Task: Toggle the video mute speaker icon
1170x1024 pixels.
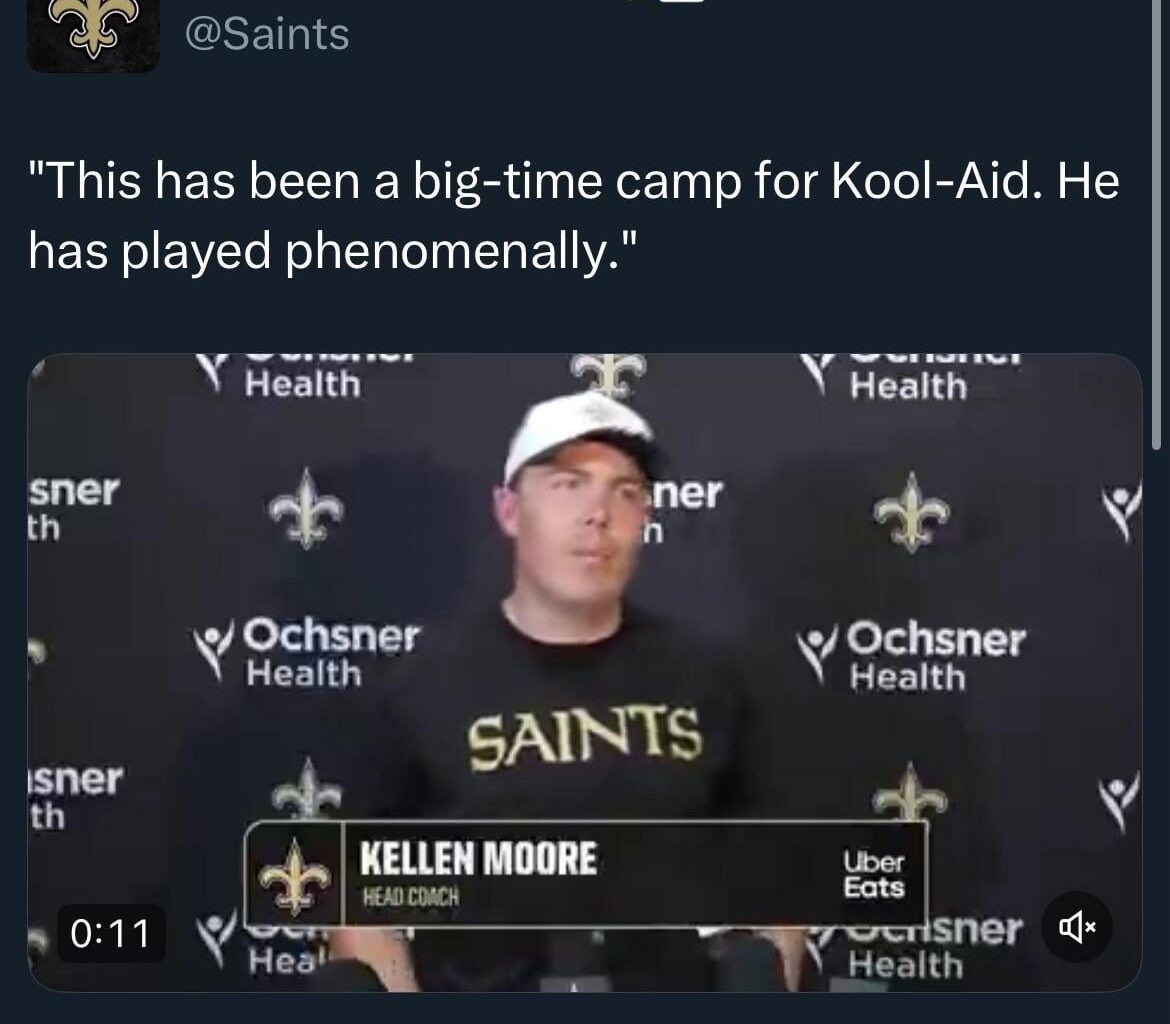Action: 1076,927
